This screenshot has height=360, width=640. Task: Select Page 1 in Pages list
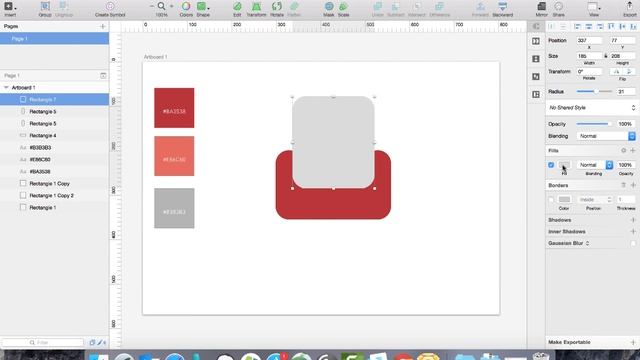54,38
